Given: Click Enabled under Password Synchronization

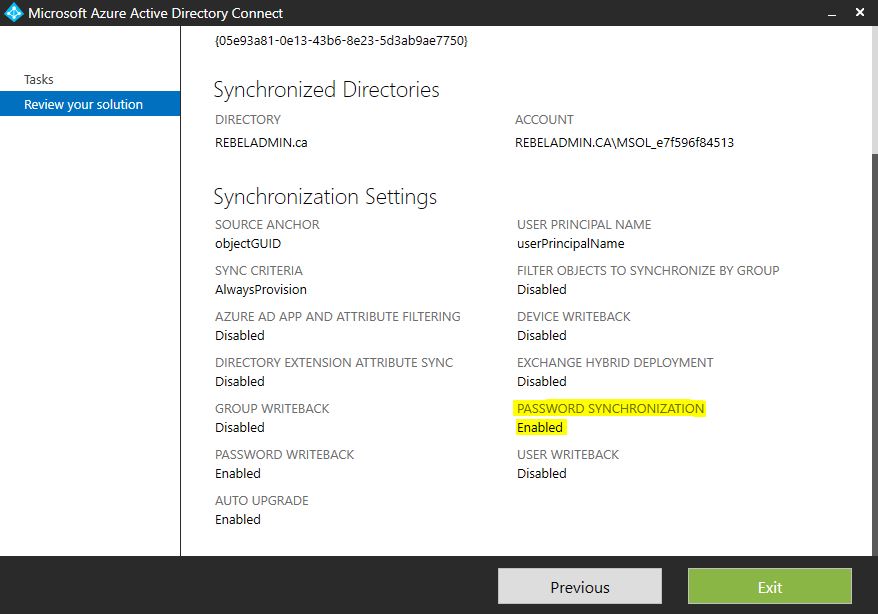Looking at the screenshot, I should click(540, 427).
